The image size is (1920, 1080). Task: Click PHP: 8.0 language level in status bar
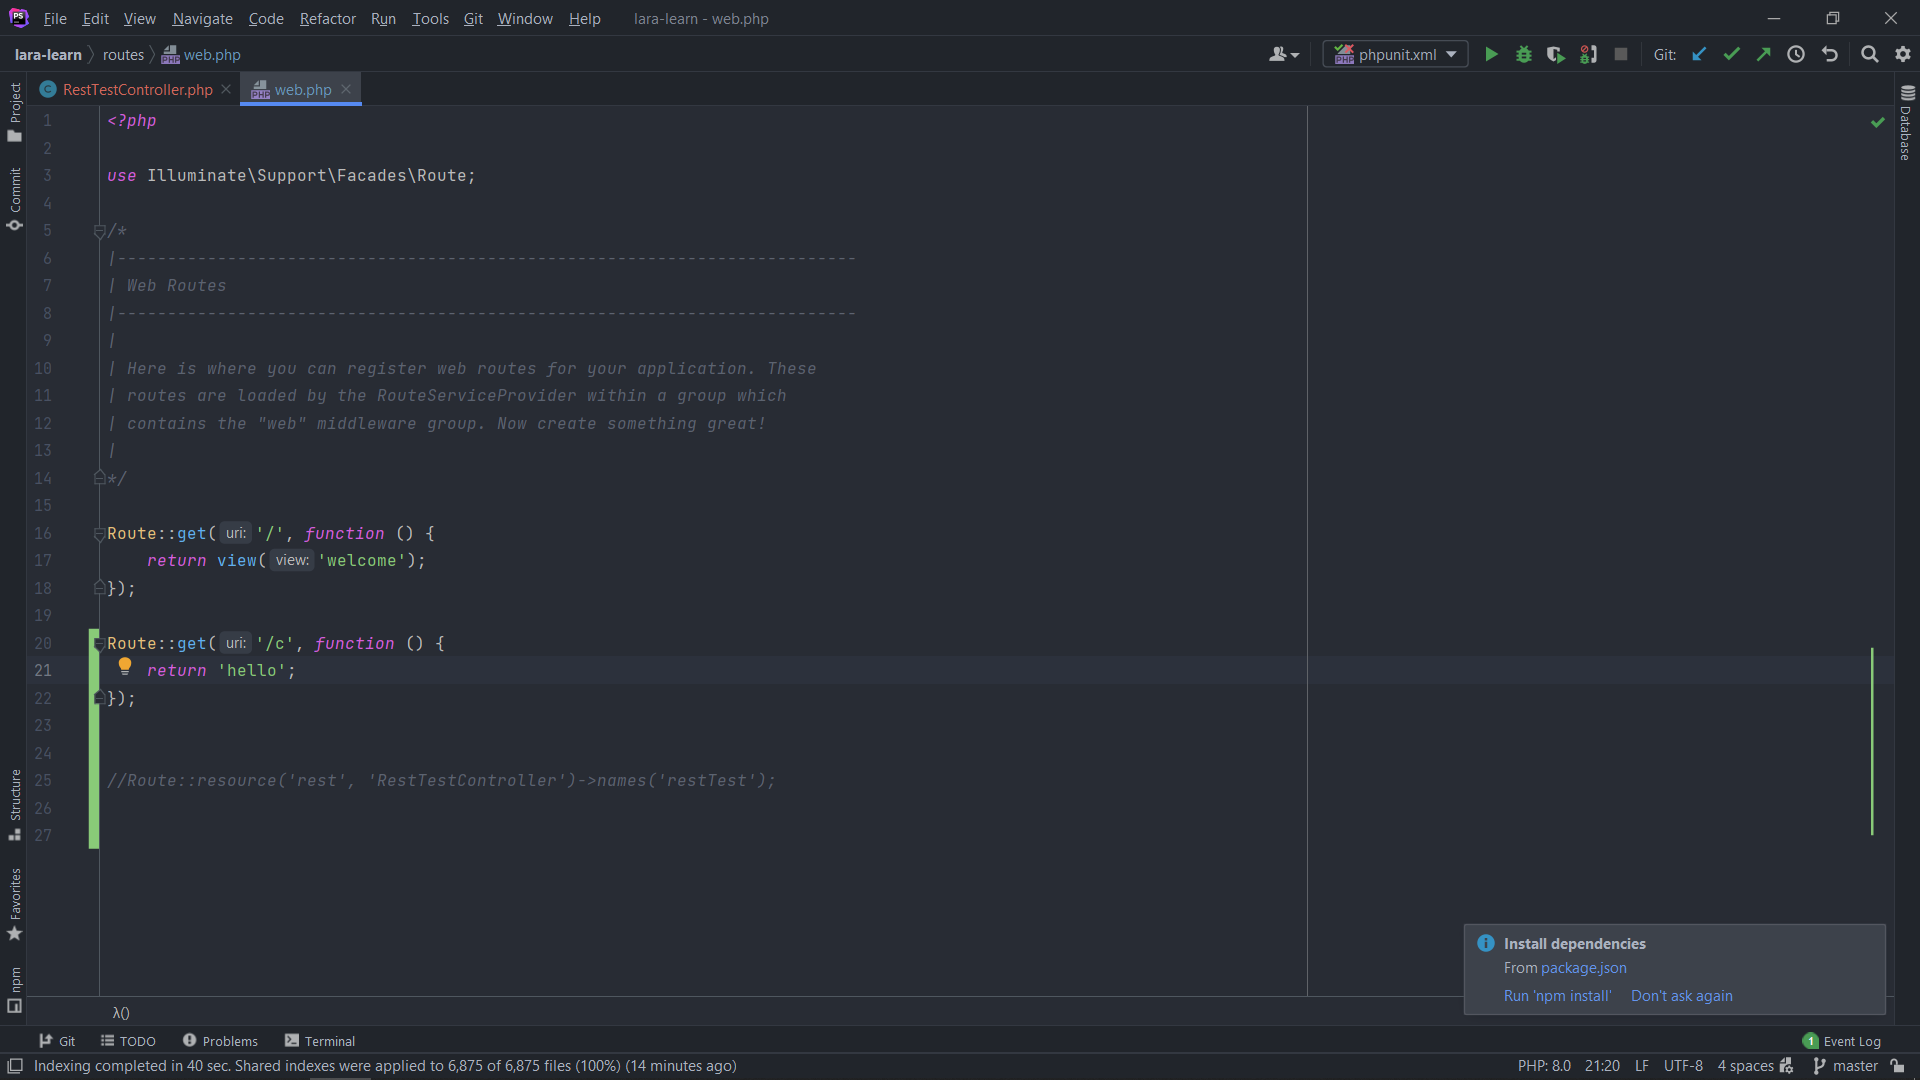tap(1543, 1066)
